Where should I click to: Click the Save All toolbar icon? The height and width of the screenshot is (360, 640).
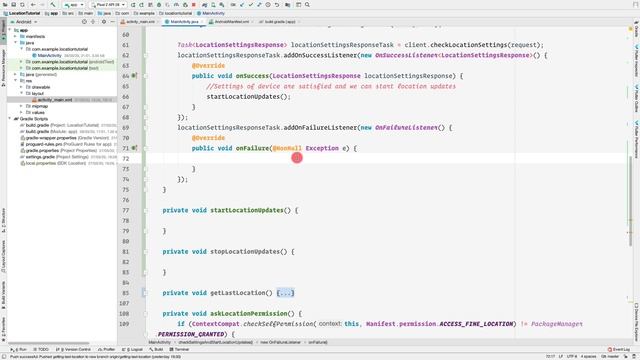(x=13, y=4)
